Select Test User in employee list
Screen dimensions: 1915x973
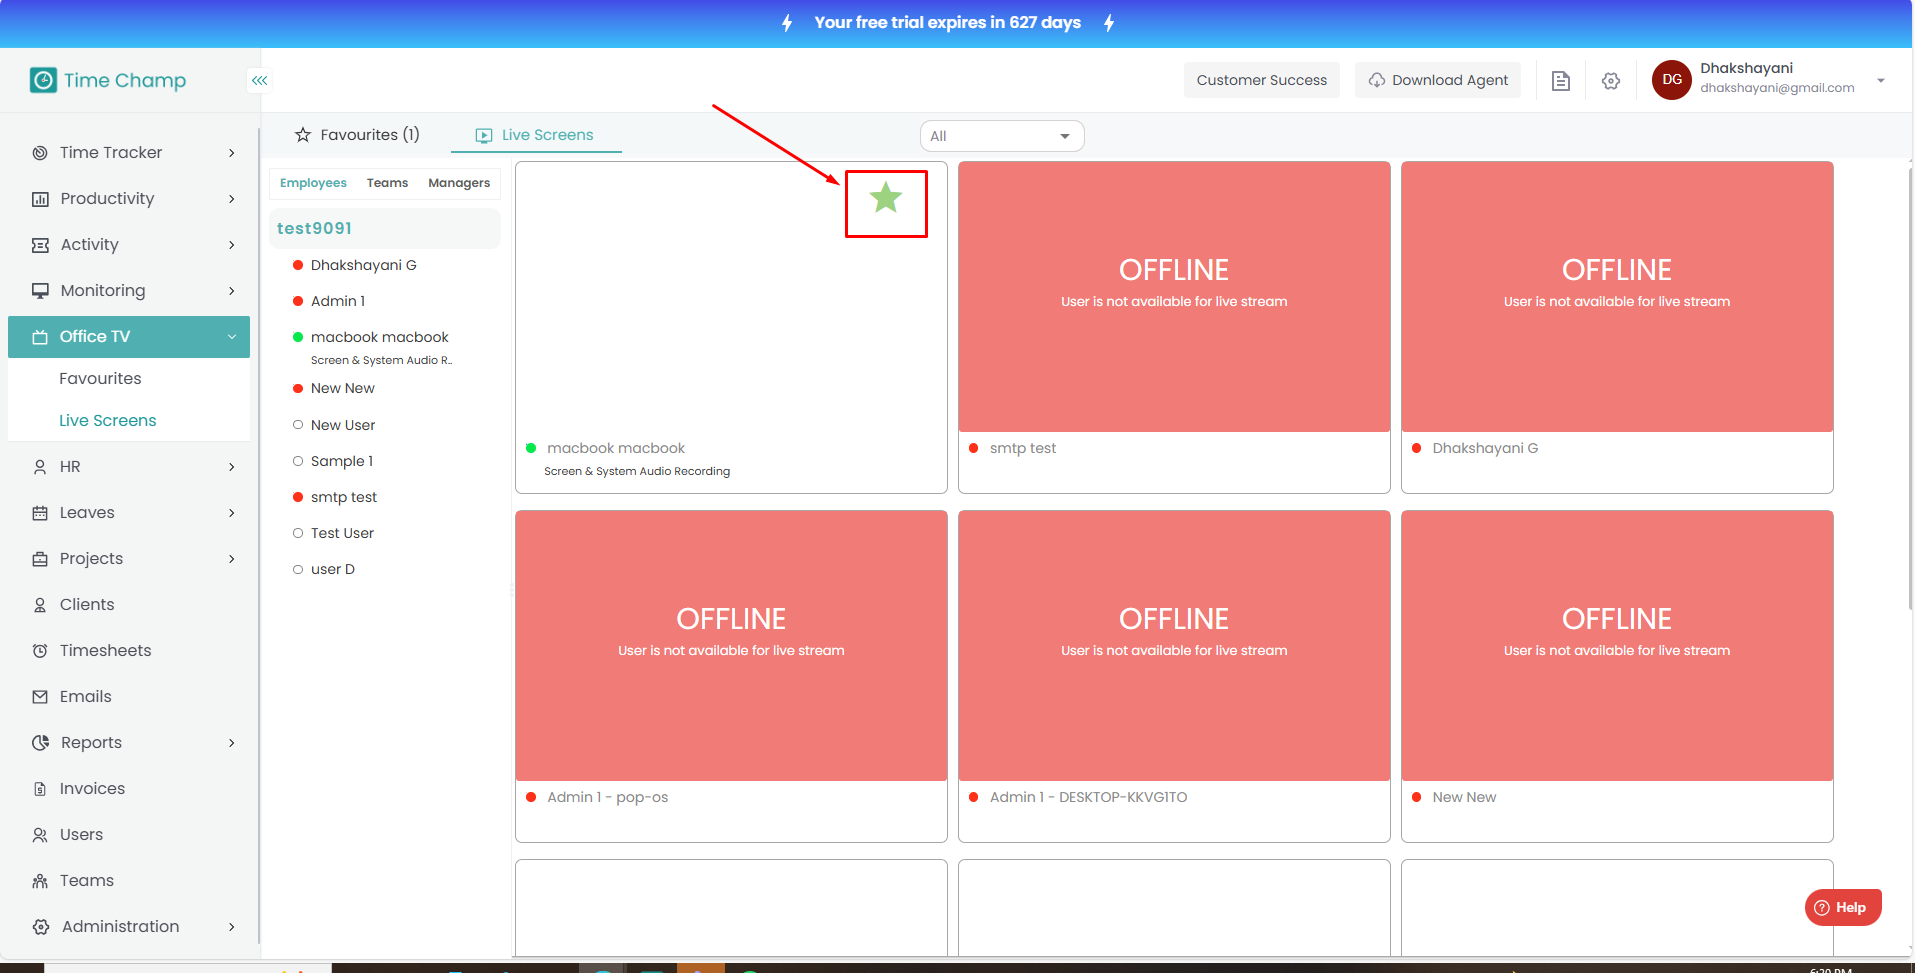[x=342, y=533]
